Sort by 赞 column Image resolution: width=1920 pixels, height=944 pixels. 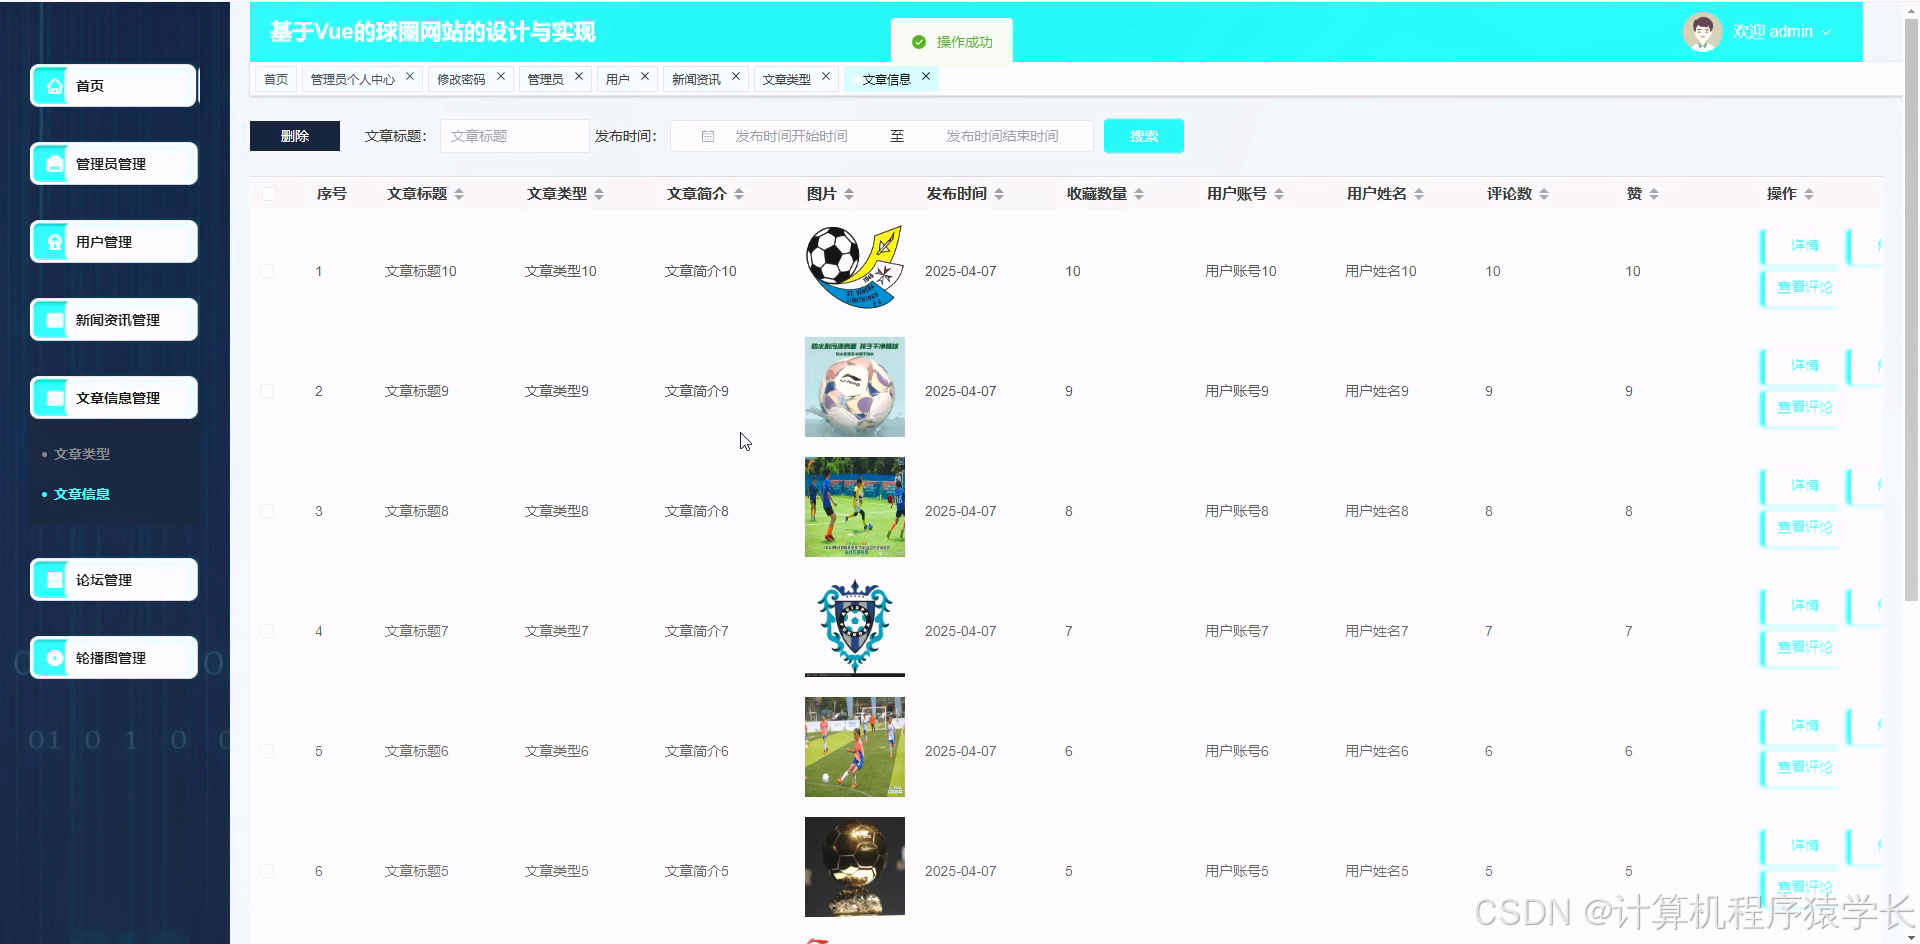1654,194
